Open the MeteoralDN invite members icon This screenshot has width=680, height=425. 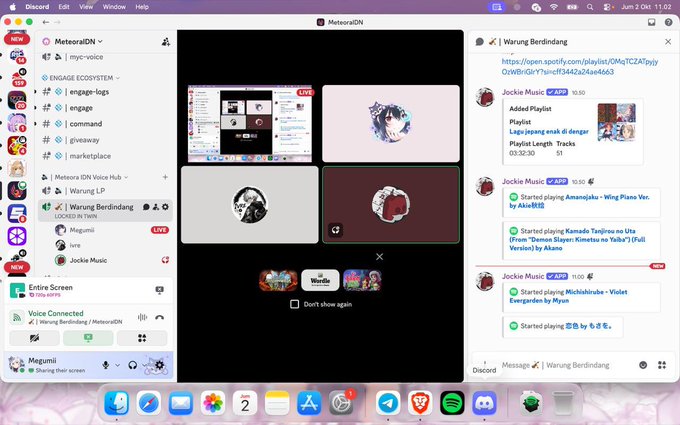point(166,42)
